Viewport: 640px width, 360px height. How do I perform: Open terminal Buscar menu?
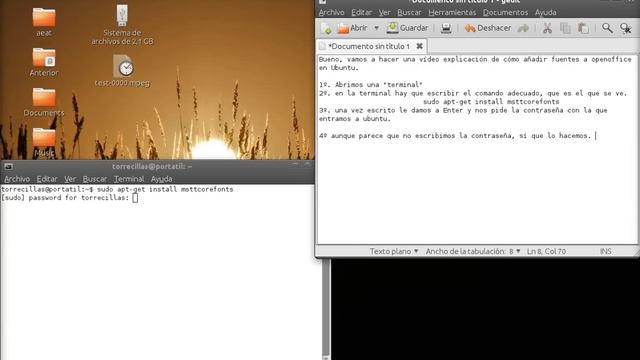tap(95, 179)
